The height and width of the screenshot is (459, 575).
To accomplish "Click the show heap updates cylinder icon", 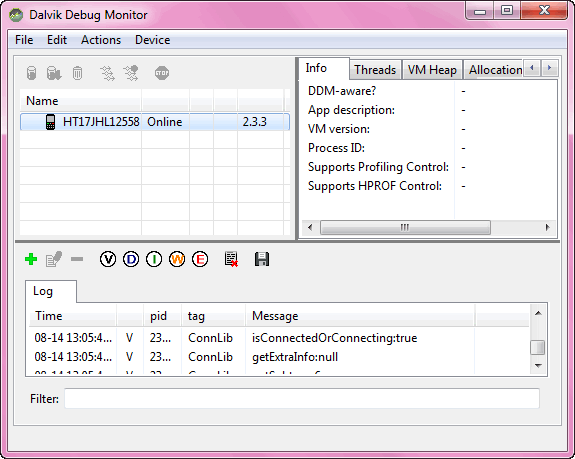I will click(x=32, y=73).
